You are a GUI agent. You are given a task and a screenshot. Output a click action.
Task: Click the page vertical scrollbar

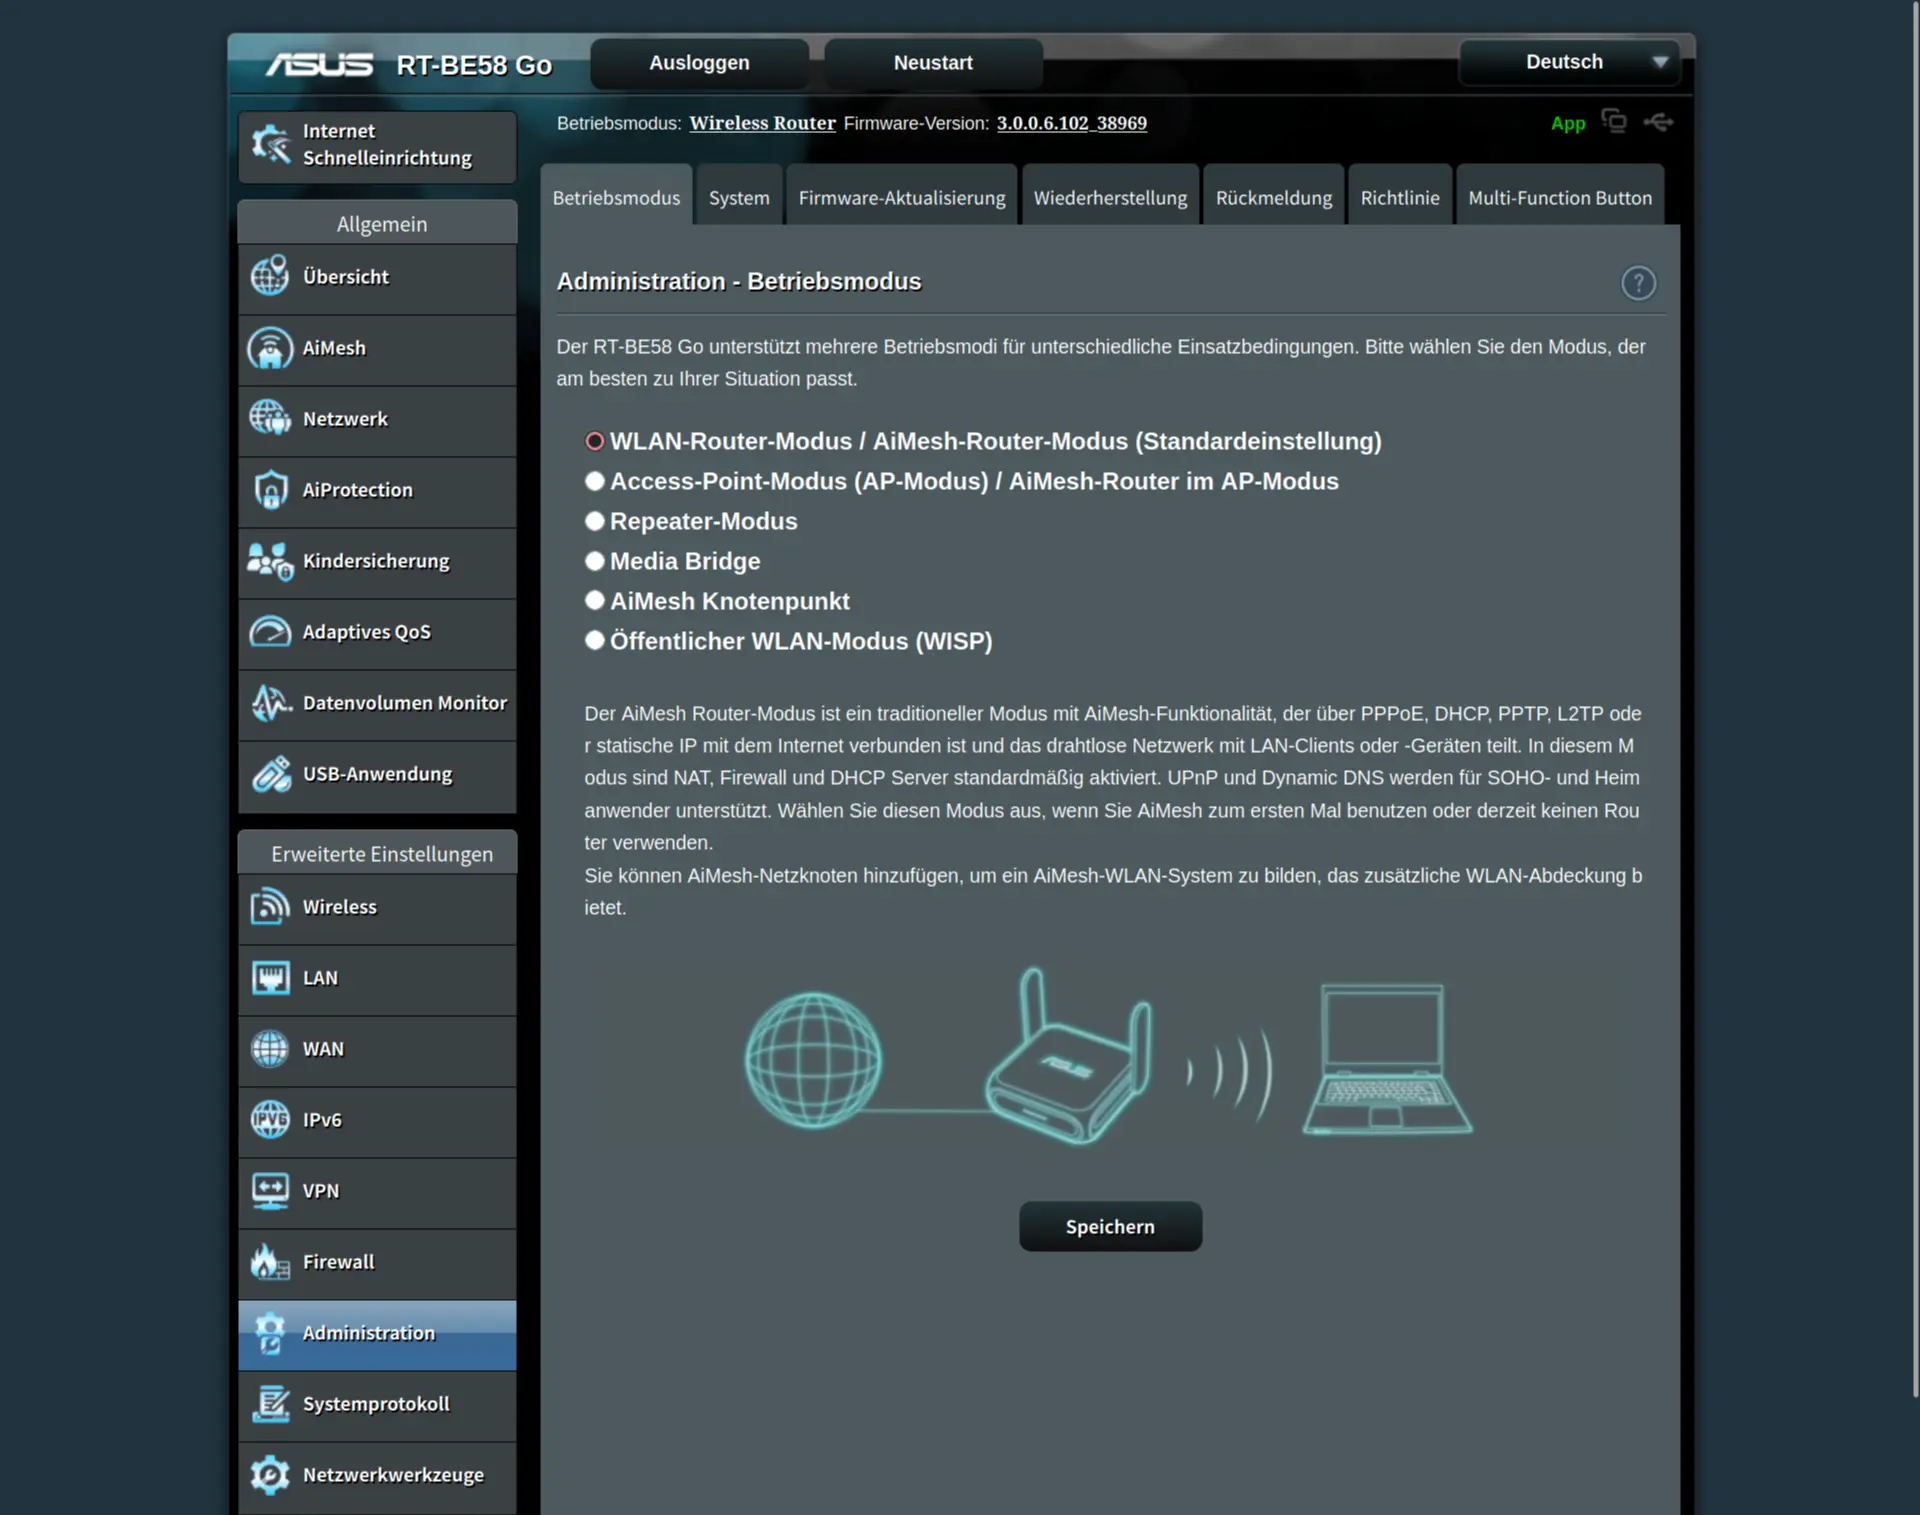pyautogui.click(x=1914, y=700)
